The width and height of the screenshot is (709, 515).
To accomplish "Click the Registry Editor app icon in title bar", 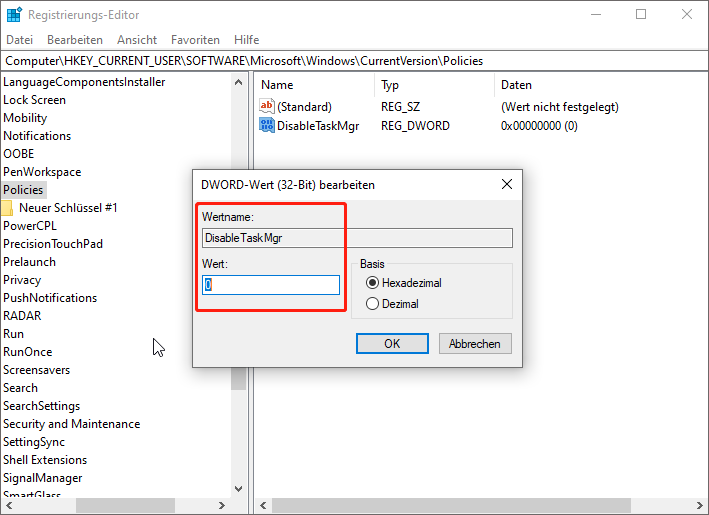I will point(14,14).
